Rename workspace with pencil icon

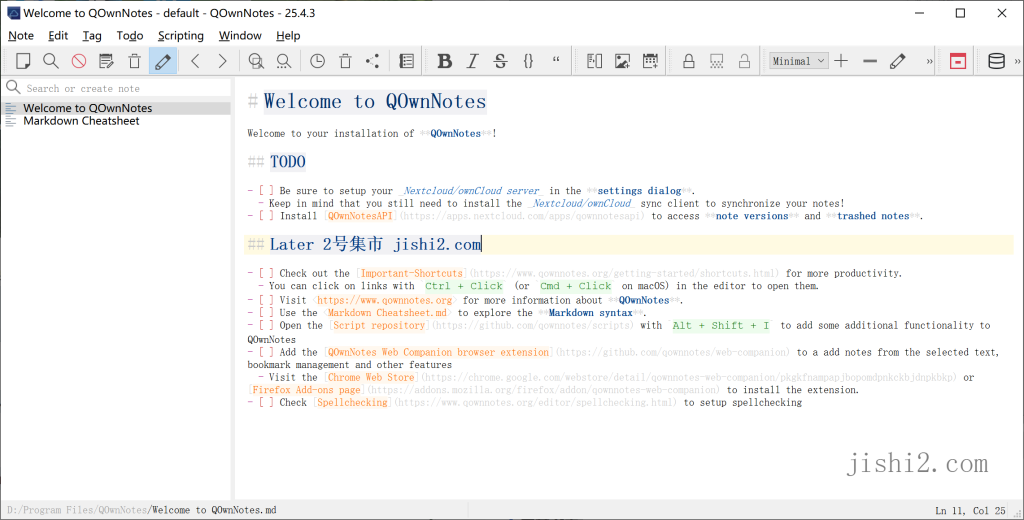(x=897, y=61)
